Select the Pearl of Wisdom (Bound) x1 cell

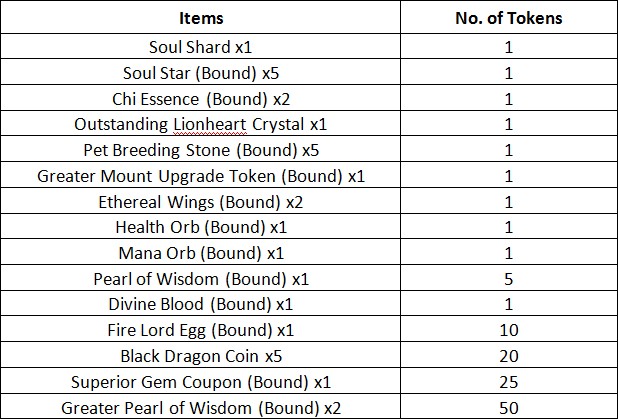pos(201,279)
